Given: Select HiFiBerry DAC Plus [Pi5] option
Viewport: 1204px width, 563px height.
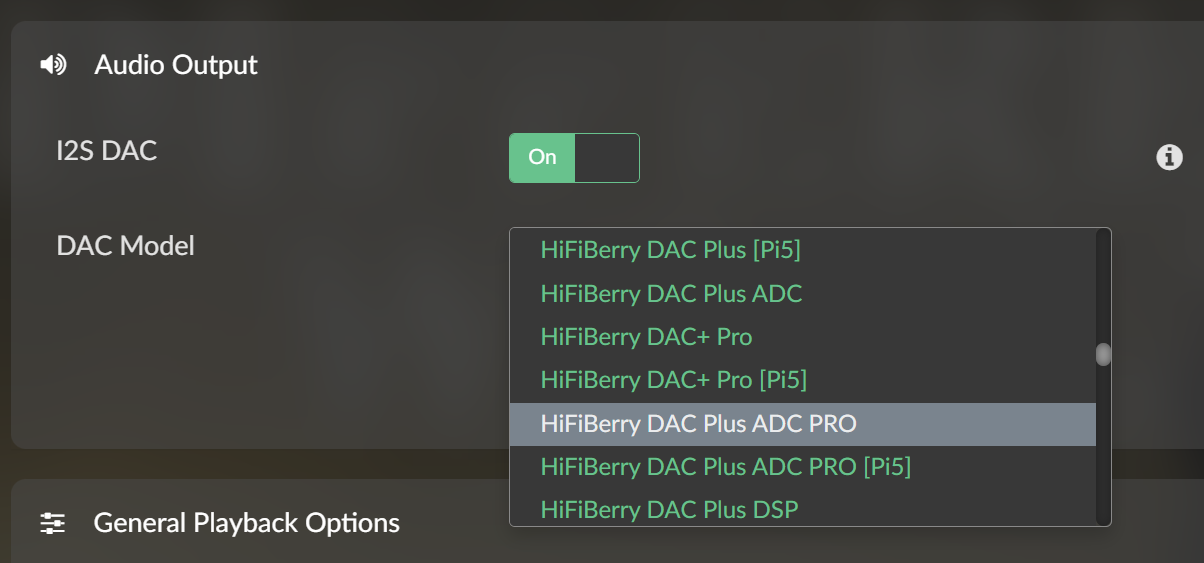Looking at the screenshot, I should [x=670, y=250].
